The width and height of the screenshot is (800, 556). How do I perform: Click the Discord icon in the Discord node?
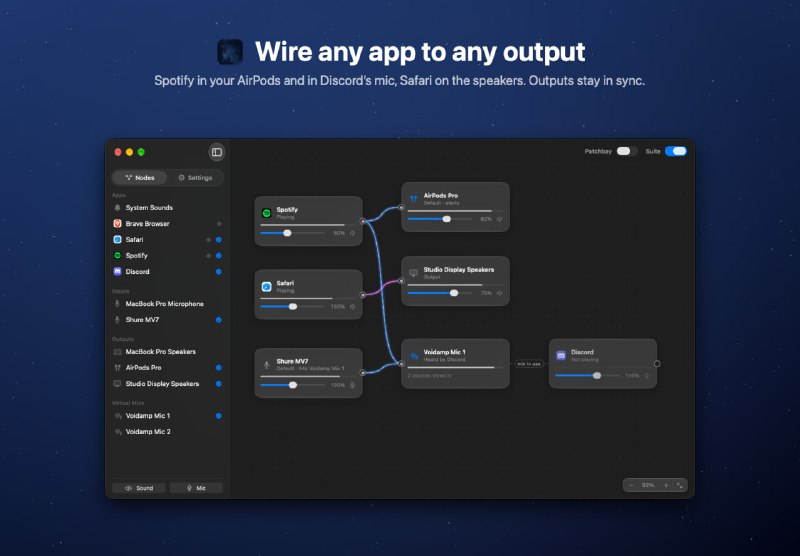point(561,356)
